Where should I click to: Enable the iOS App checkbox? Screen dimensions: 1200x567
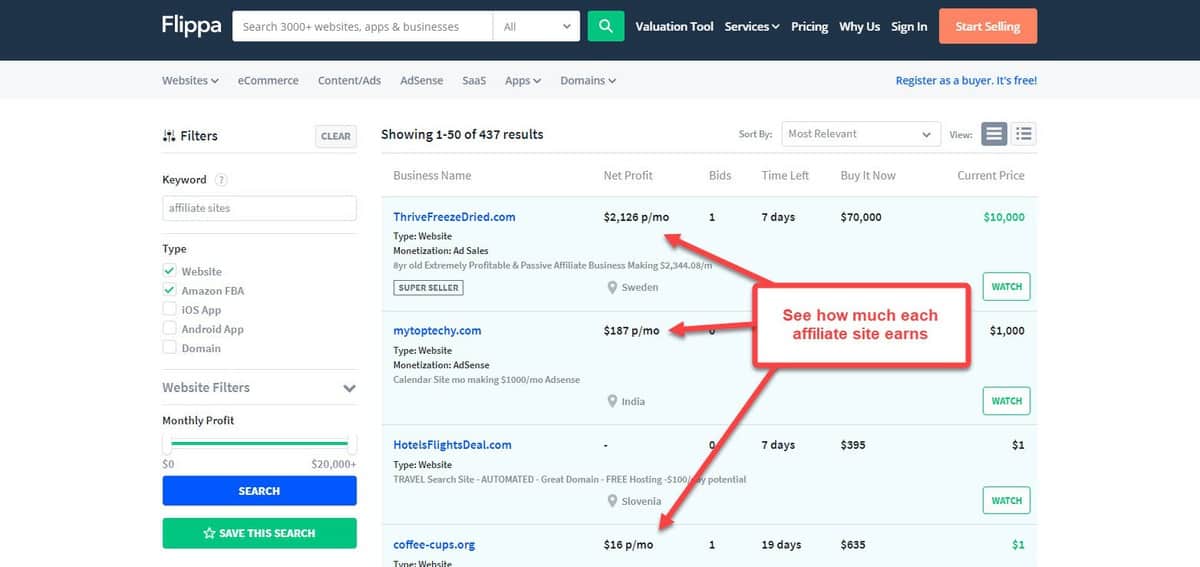(170, 310)
